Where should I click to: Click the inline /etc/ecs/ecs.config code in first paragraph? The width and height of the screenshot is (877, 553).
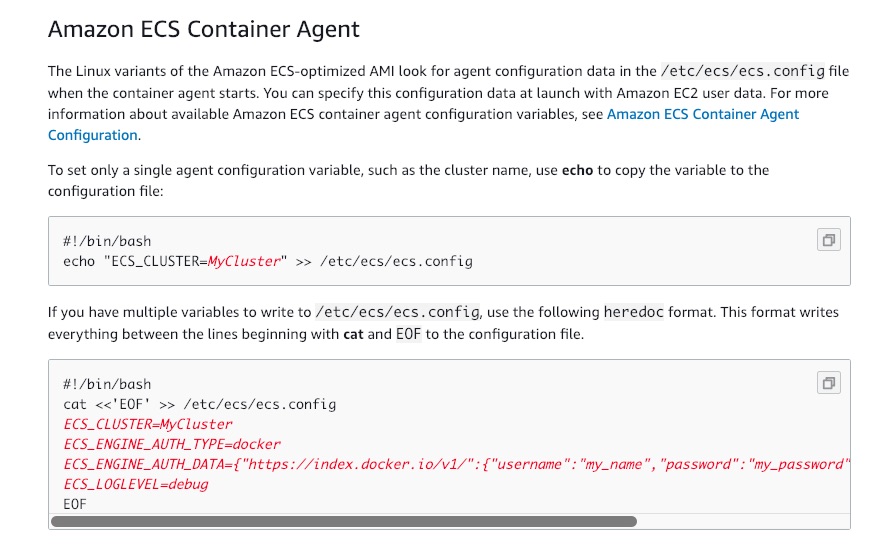pos(742,71)
